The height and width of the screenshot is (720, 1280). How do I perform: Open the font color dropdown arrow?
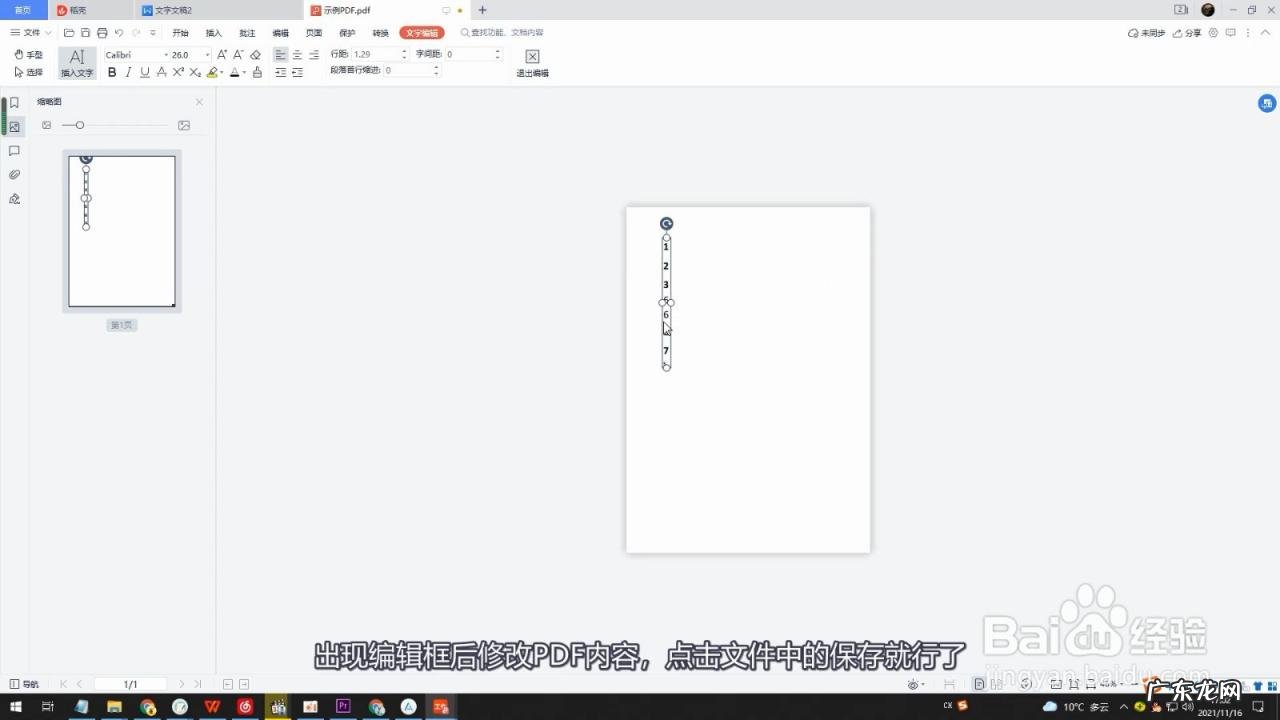point(244,72)
